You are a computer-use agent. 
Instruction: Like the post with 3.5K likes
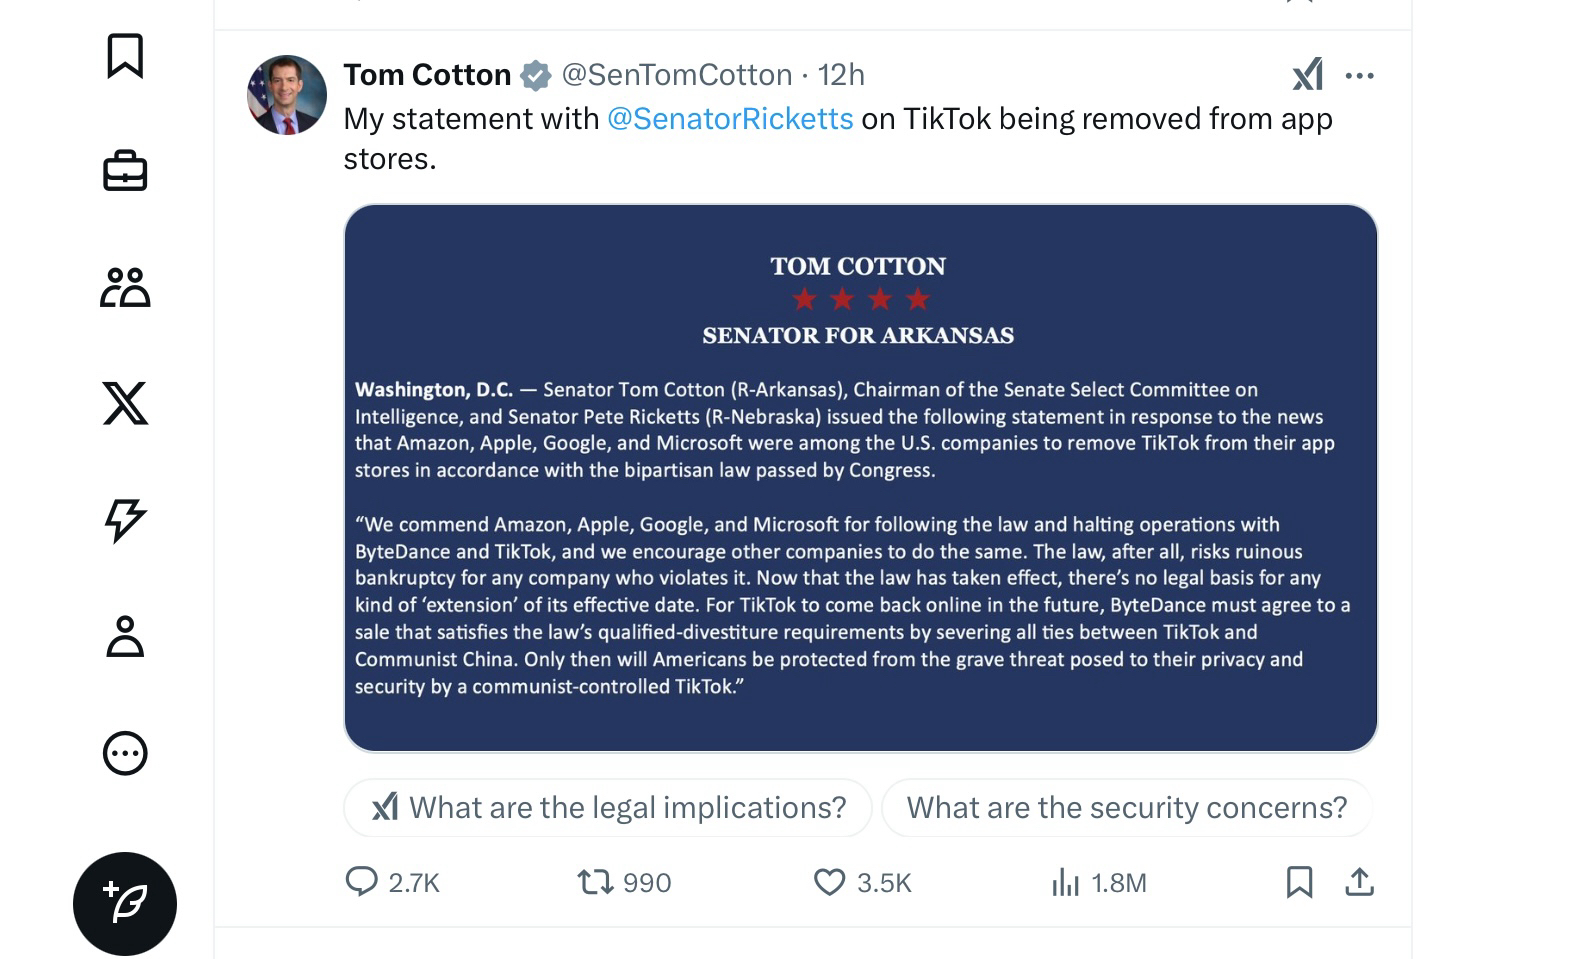tap(829, 882)
